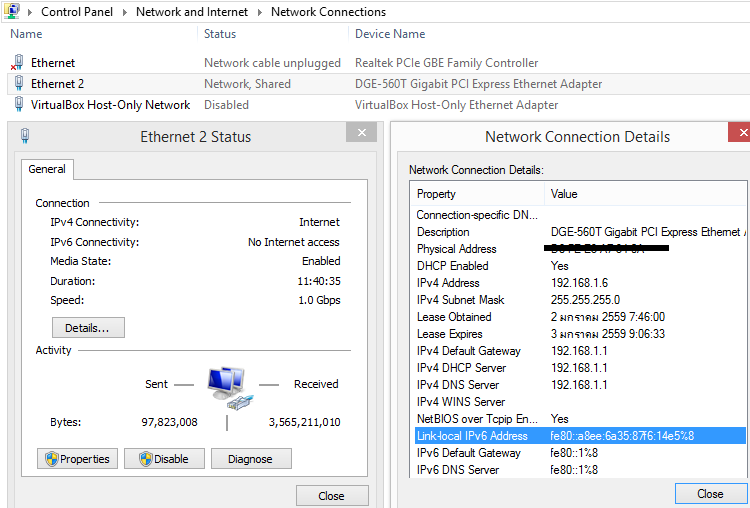
Task: Expand the Network and Internet breadcrumb arrow
Action: point(261,12)
